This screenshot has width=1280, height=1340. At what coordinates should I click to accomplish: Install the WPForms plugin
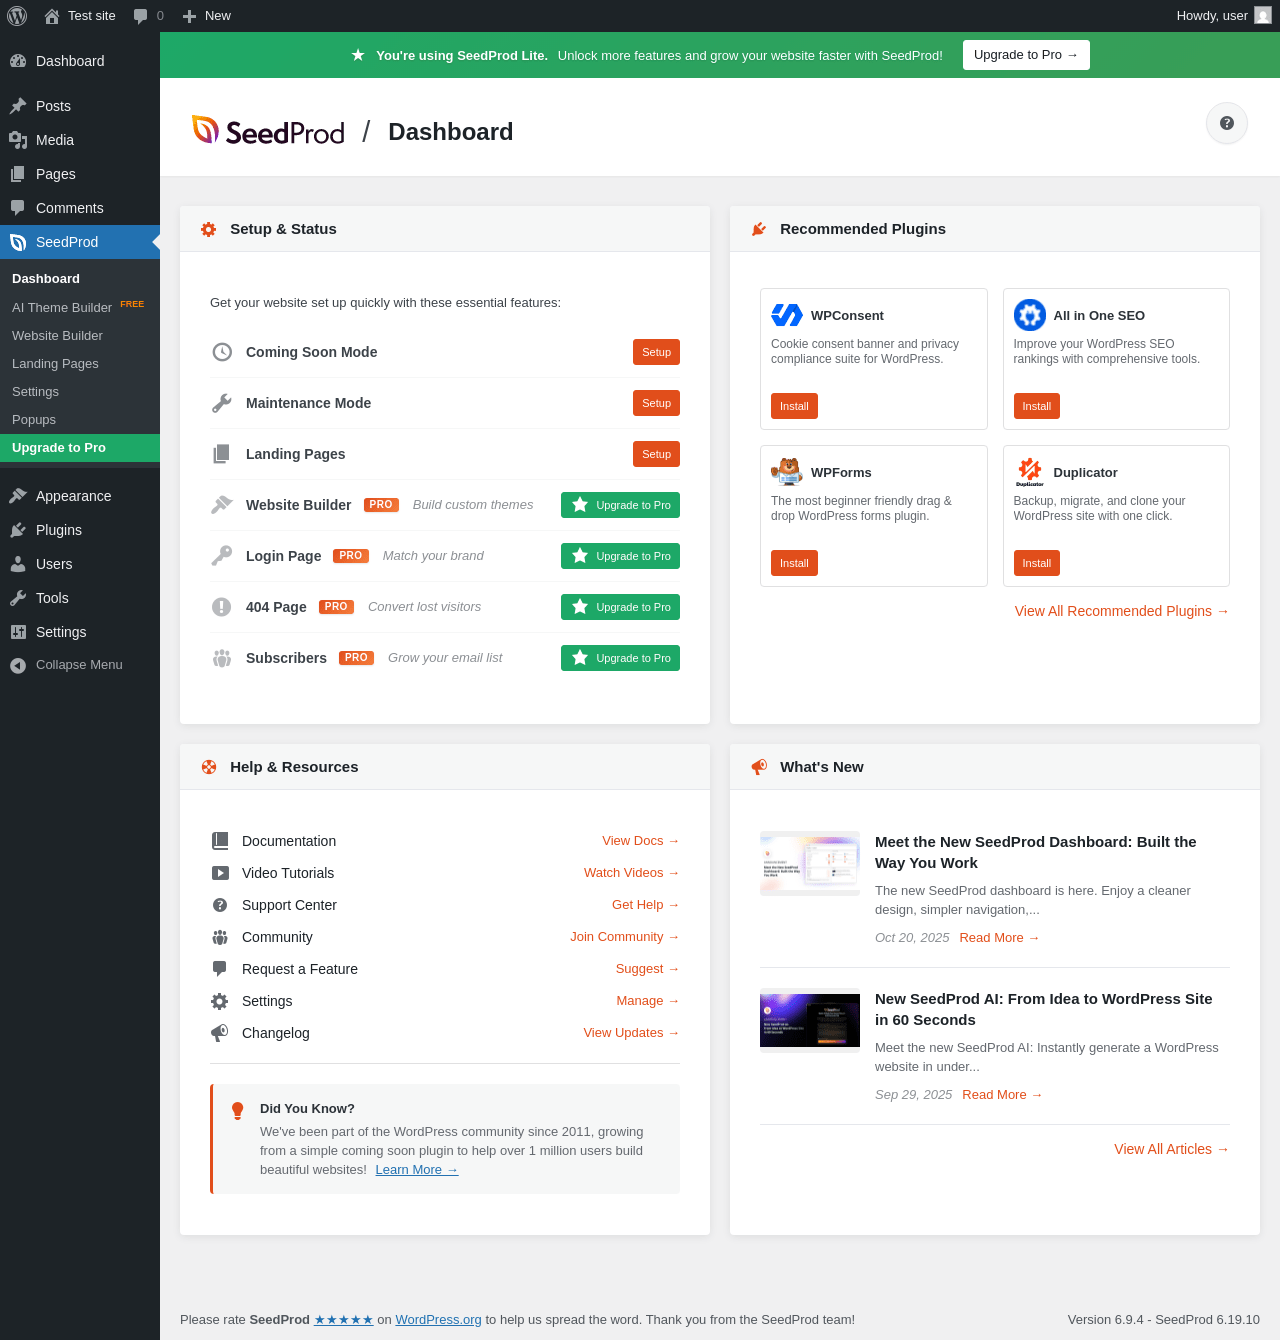794,563
